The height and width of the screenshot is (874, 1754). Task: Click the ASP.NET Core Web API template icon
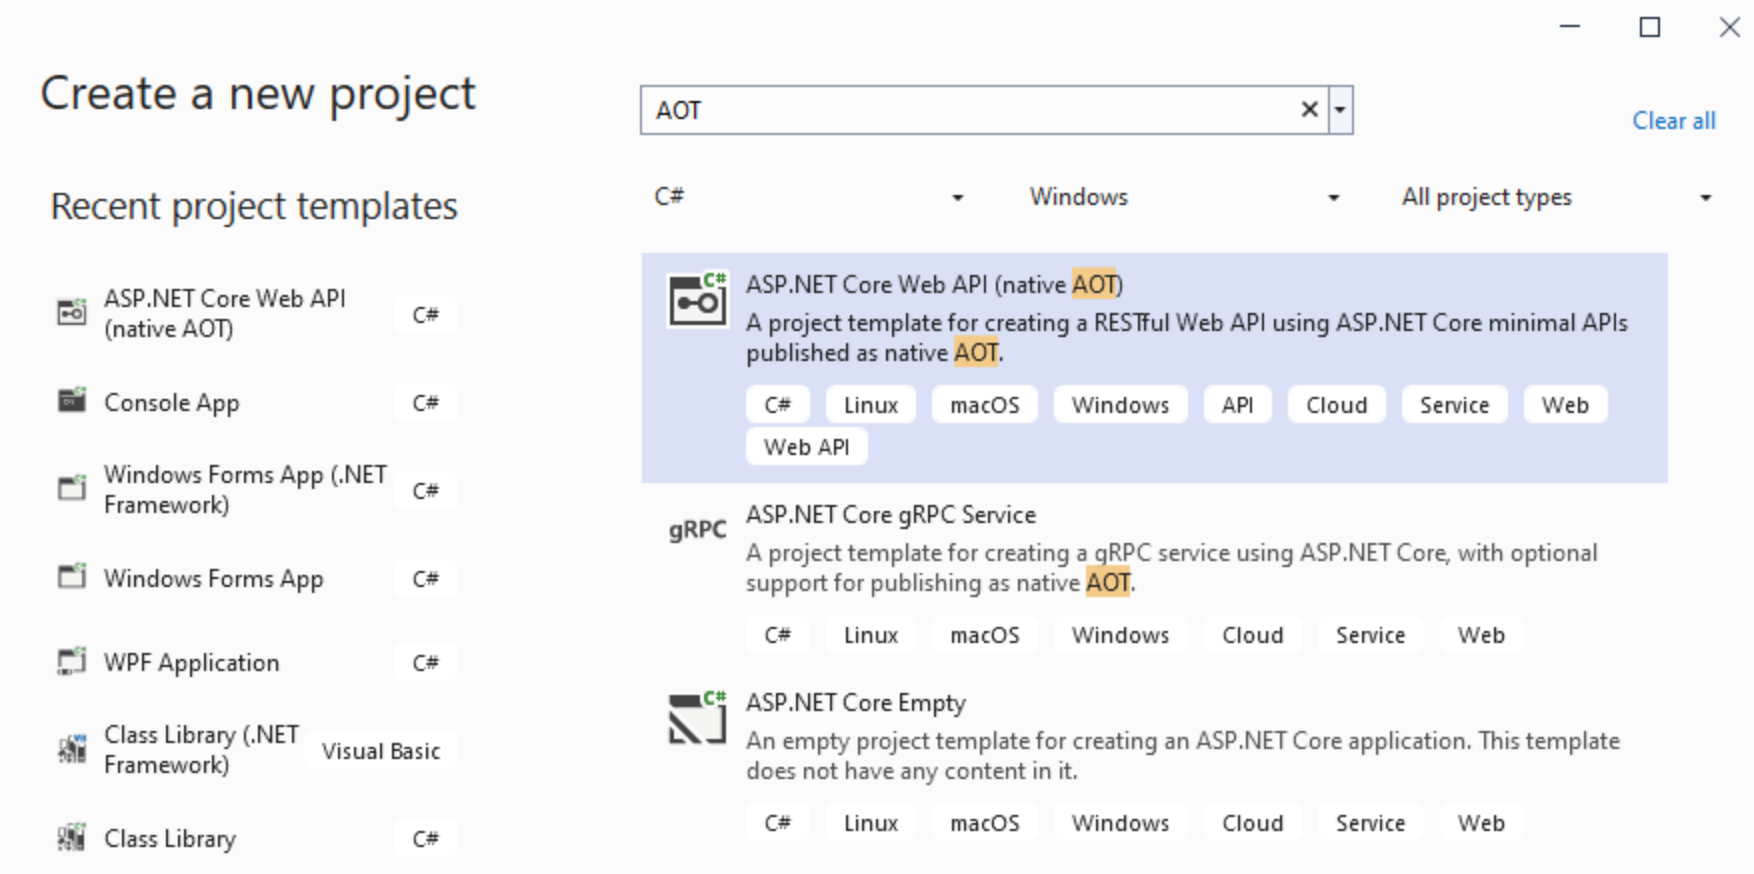coord(697,300)
